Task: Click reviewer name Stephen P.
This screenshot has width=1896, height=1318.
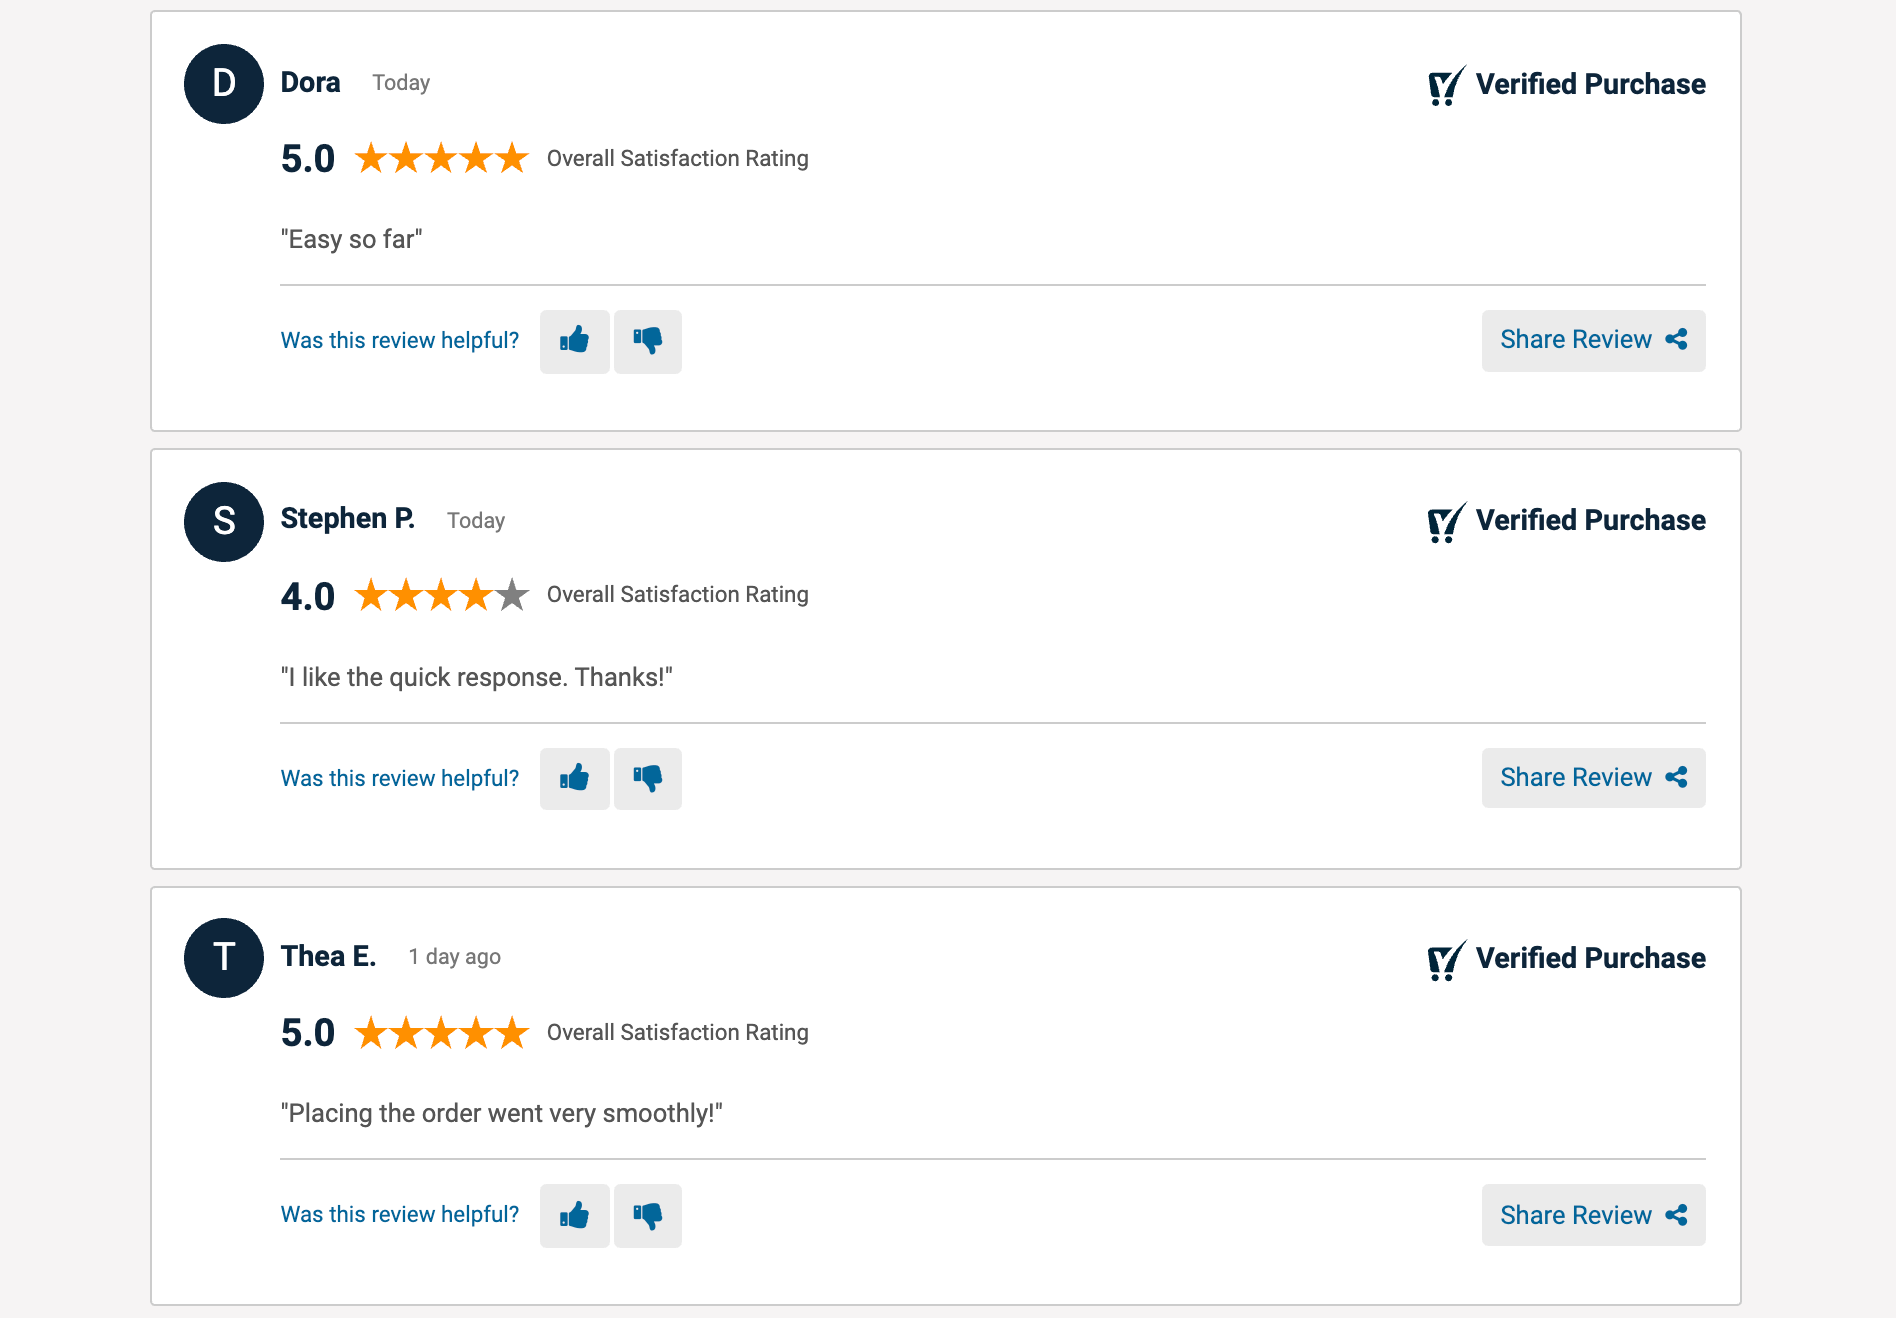Action: pos(347,519)
